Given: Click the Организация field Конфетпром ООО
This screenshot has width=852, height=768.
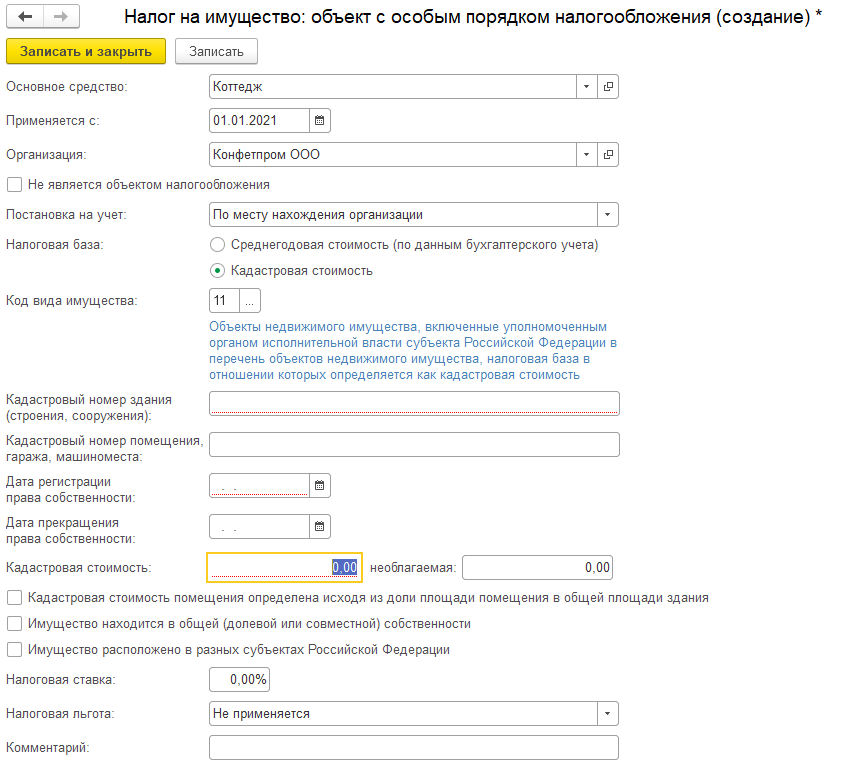Looking at the screenshot, I should 392,154.
